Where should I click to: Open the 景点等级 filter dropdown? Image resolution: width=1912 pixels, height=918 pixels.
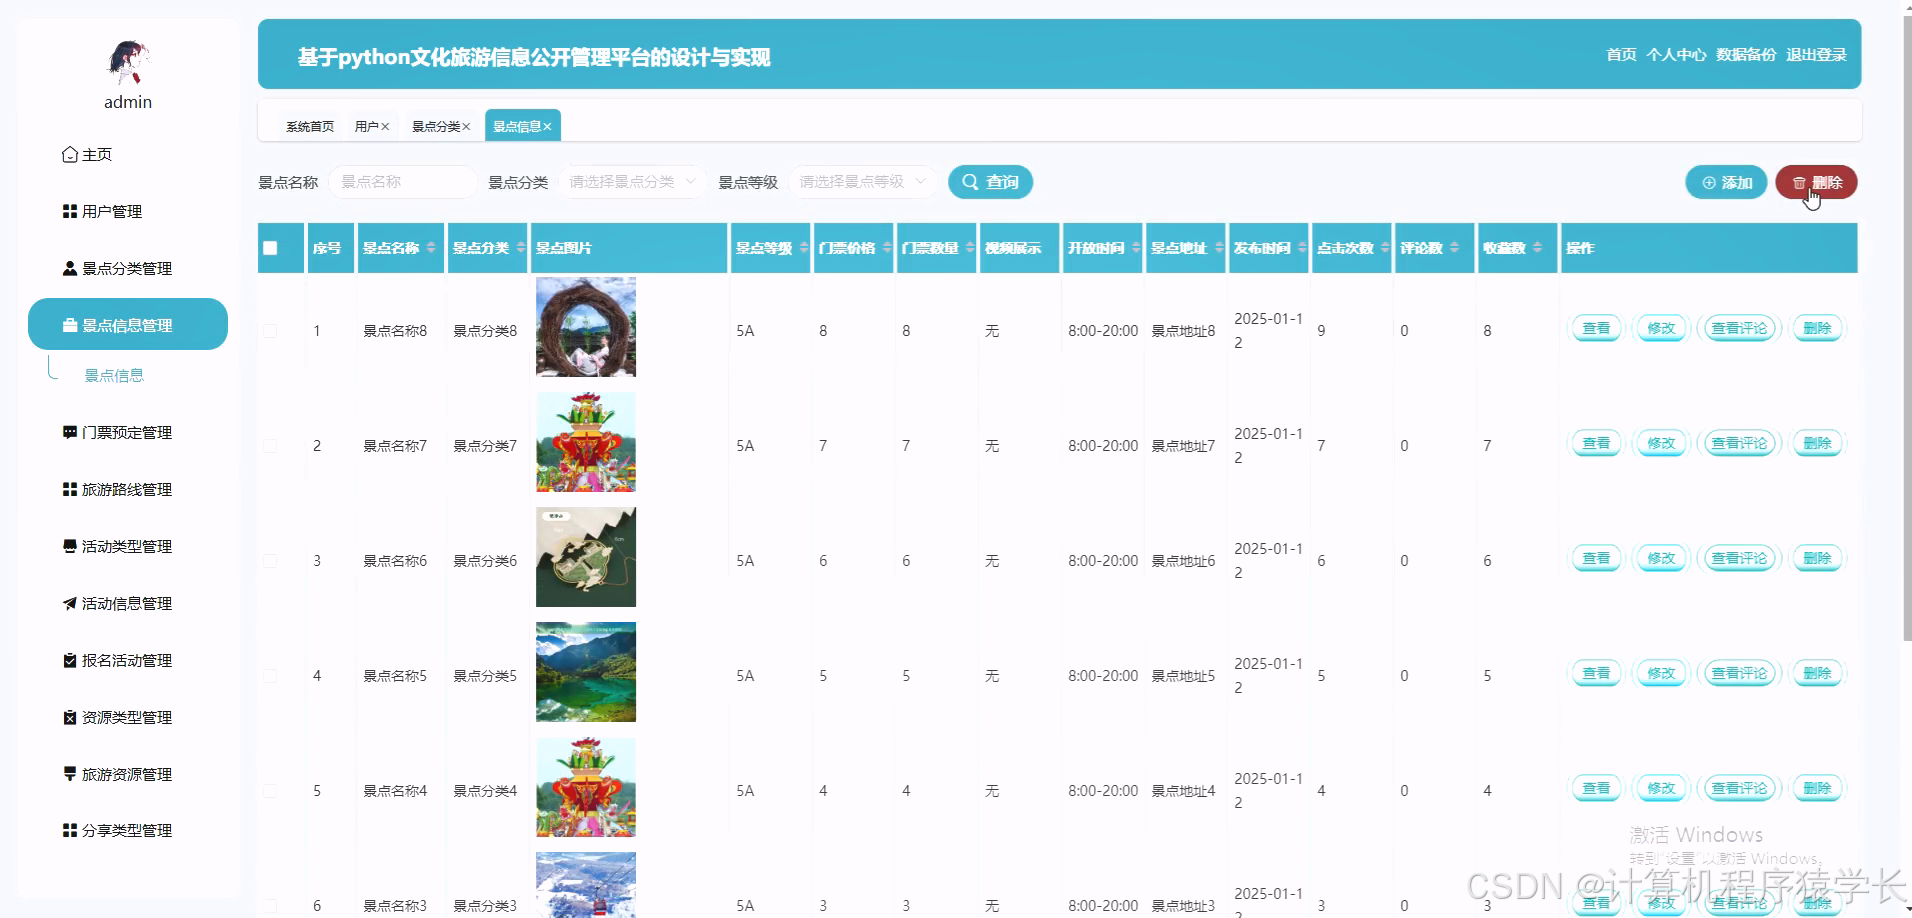(x=863, y=182)
